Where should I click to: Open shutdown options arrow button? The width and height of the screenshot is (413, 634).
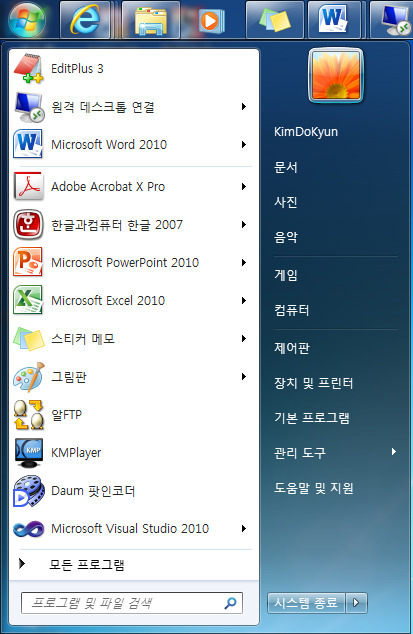coord(356,603)
